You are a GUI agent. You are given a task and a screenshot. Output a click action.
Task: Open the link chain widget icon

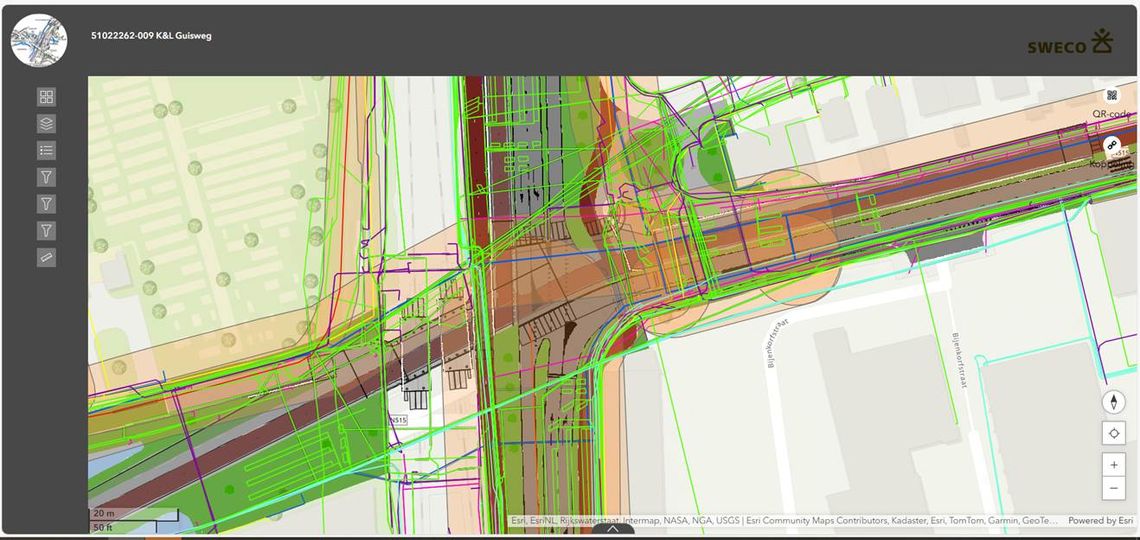[x=1112, y=145]
